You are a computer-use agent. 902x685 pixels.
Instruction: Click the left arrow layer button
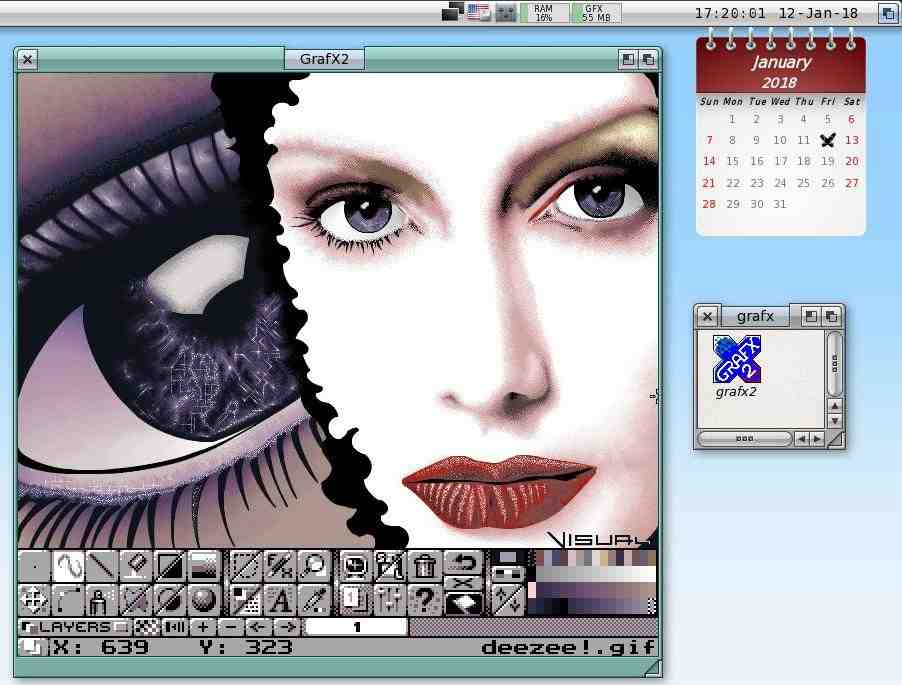point(259,627)
